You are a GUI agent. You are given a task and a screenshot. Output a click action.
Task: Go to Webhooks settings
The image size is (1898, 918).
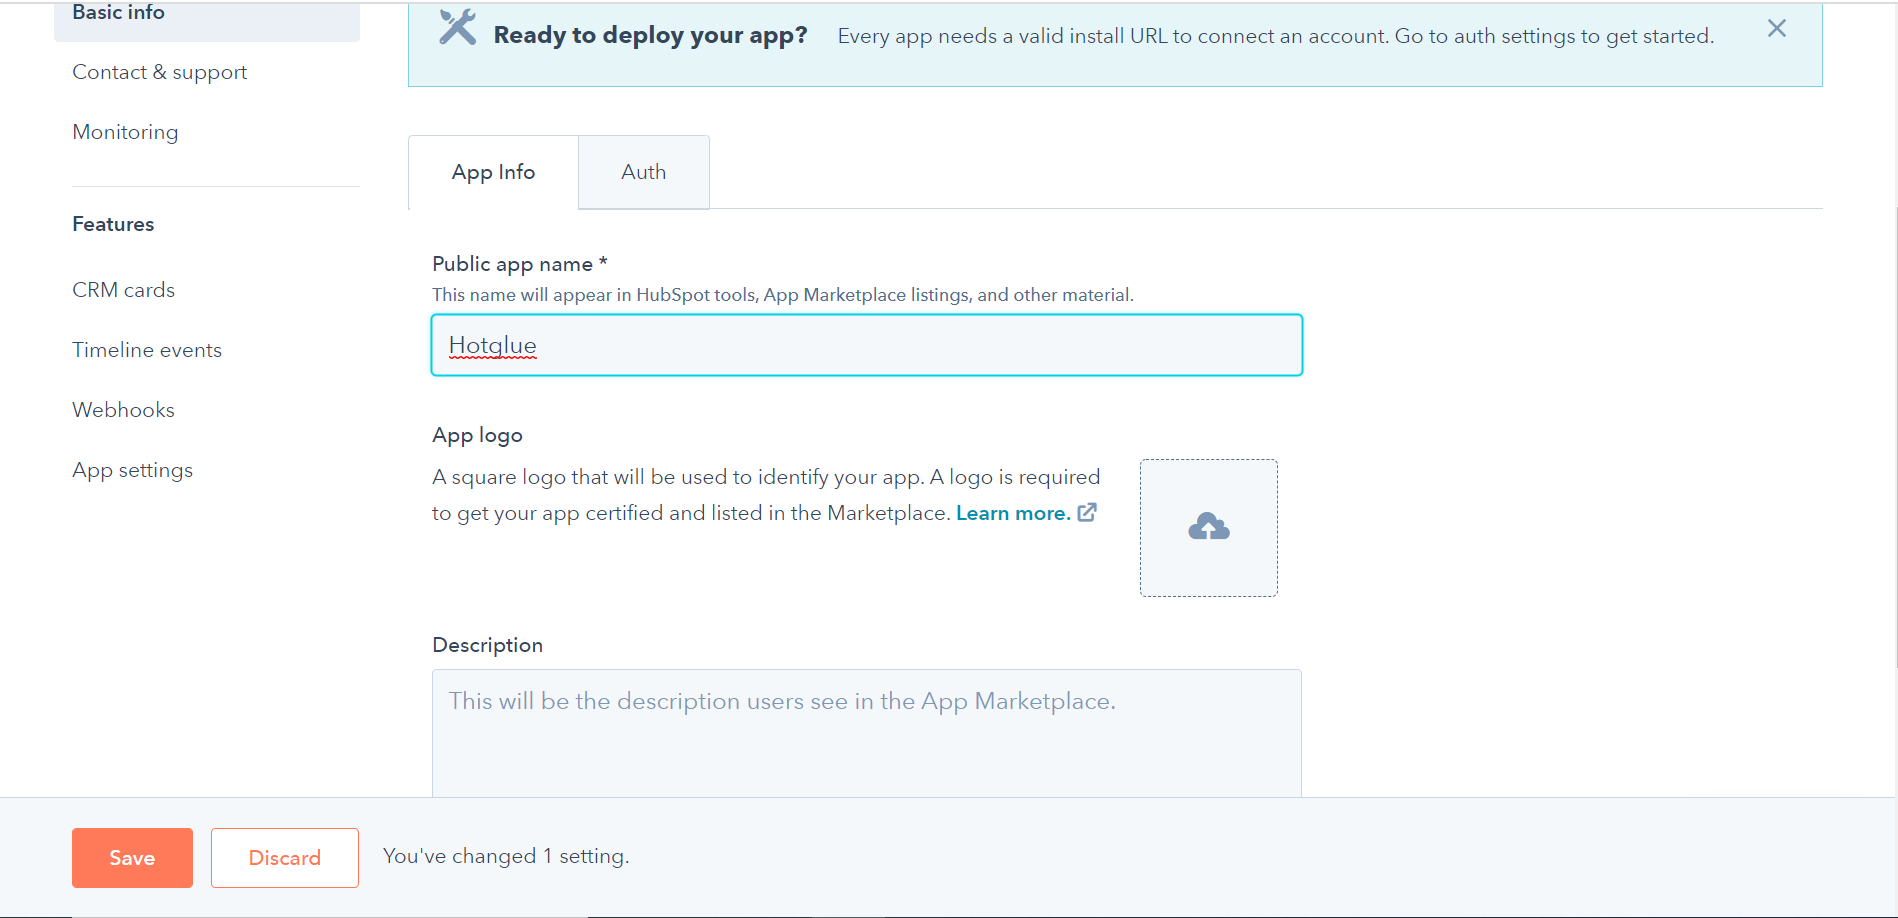[x=123, y=410]
